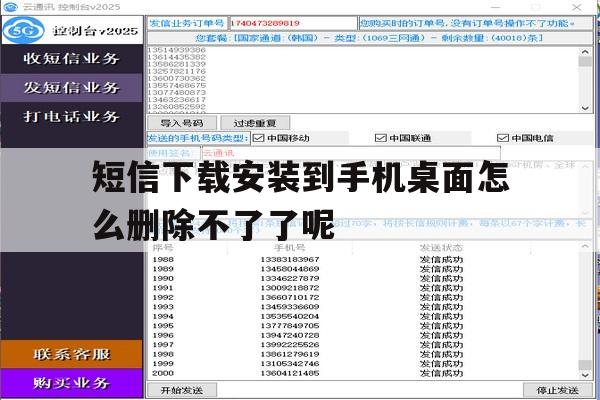Click the 联系客服 button
The height and width of the screenshot is (400, 600).
72,354
